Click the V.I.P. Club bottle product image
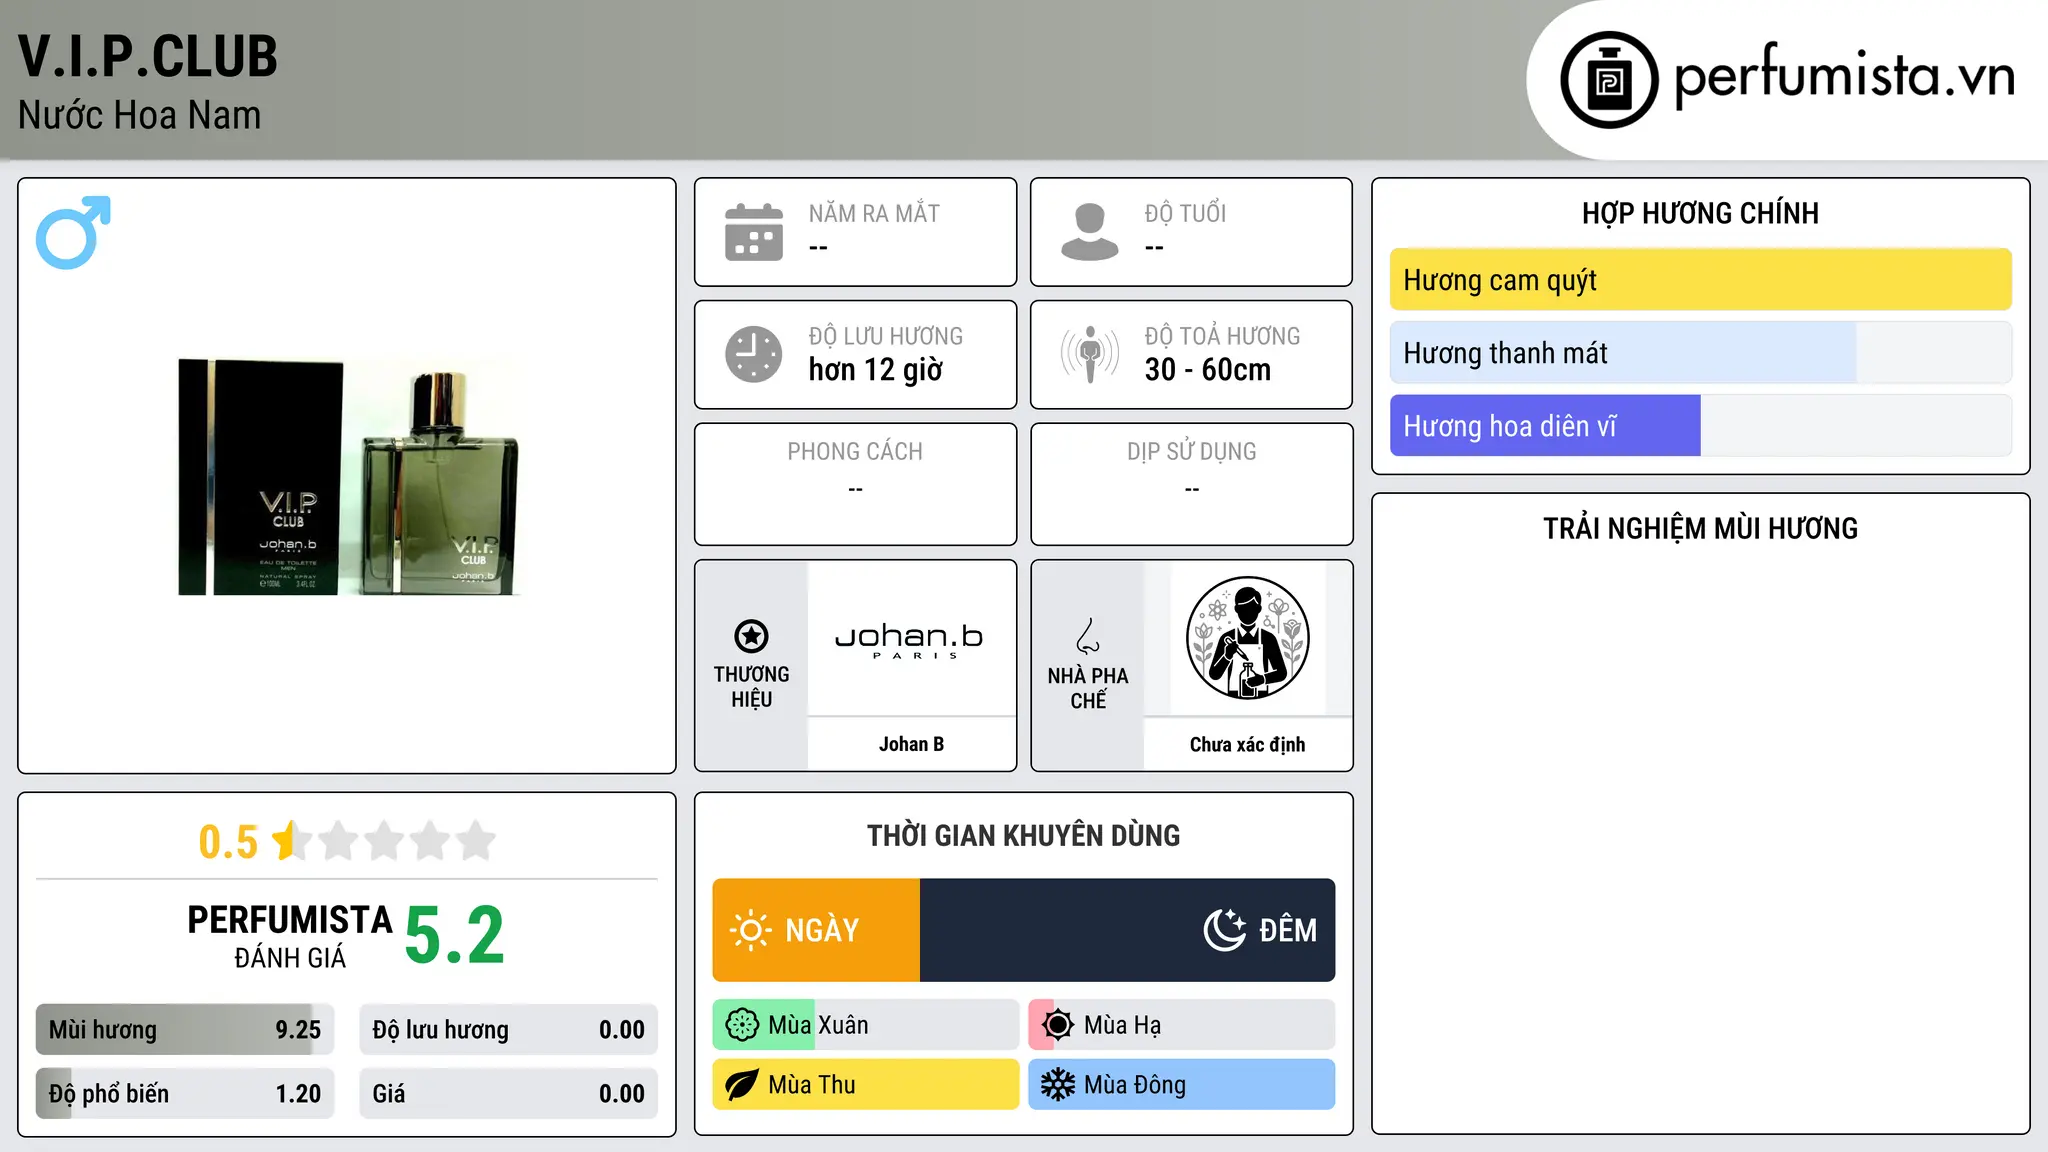Viewport: 2048px width, 1152px height. [347, 476]
